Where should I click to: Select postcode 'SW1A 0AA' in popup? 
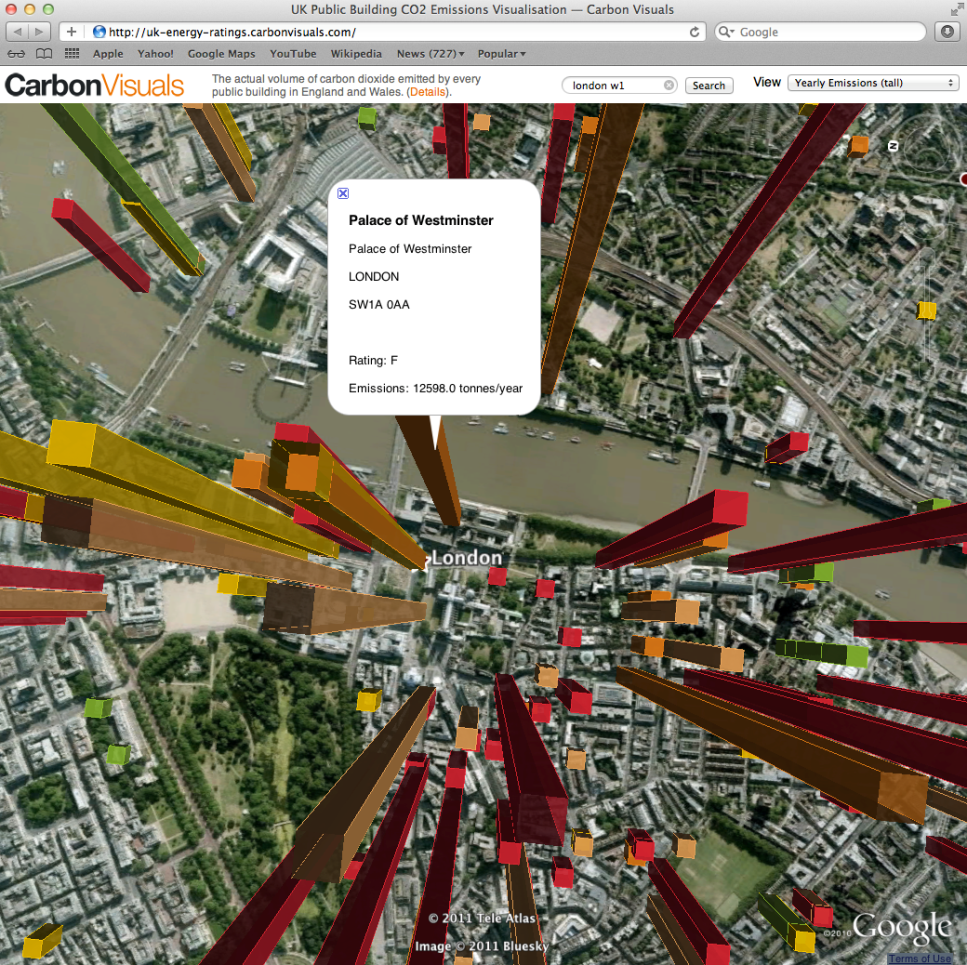(x=379, y=305)
